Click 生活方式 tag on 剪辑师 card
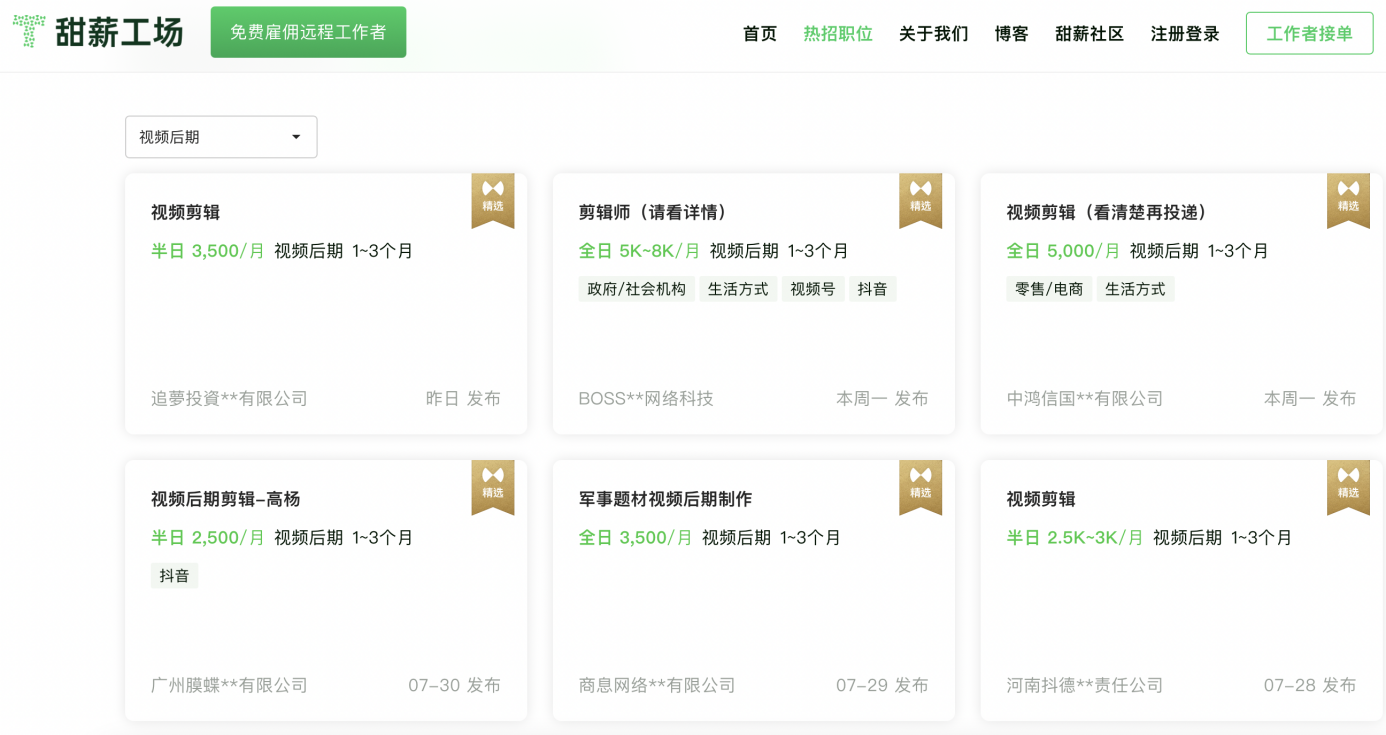 [x=738, y=289]
